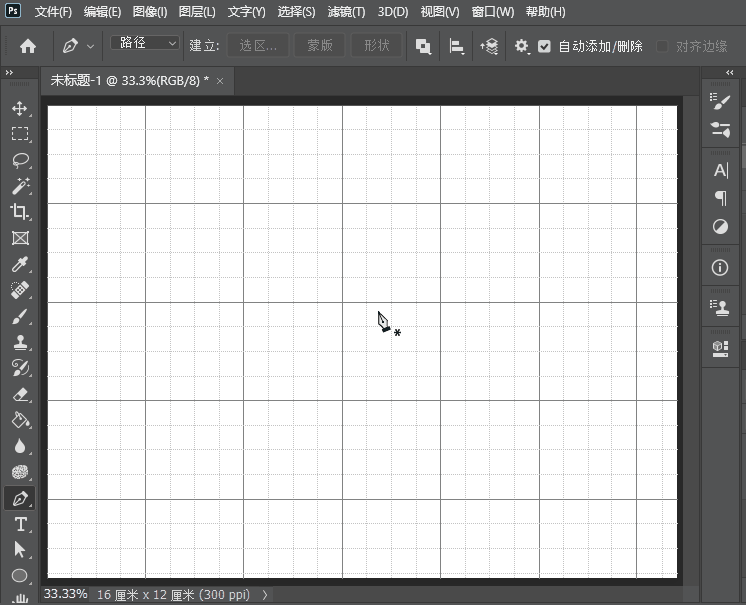Open the Brush Settings panel icon
746x605 pixels.
[720, 101]
